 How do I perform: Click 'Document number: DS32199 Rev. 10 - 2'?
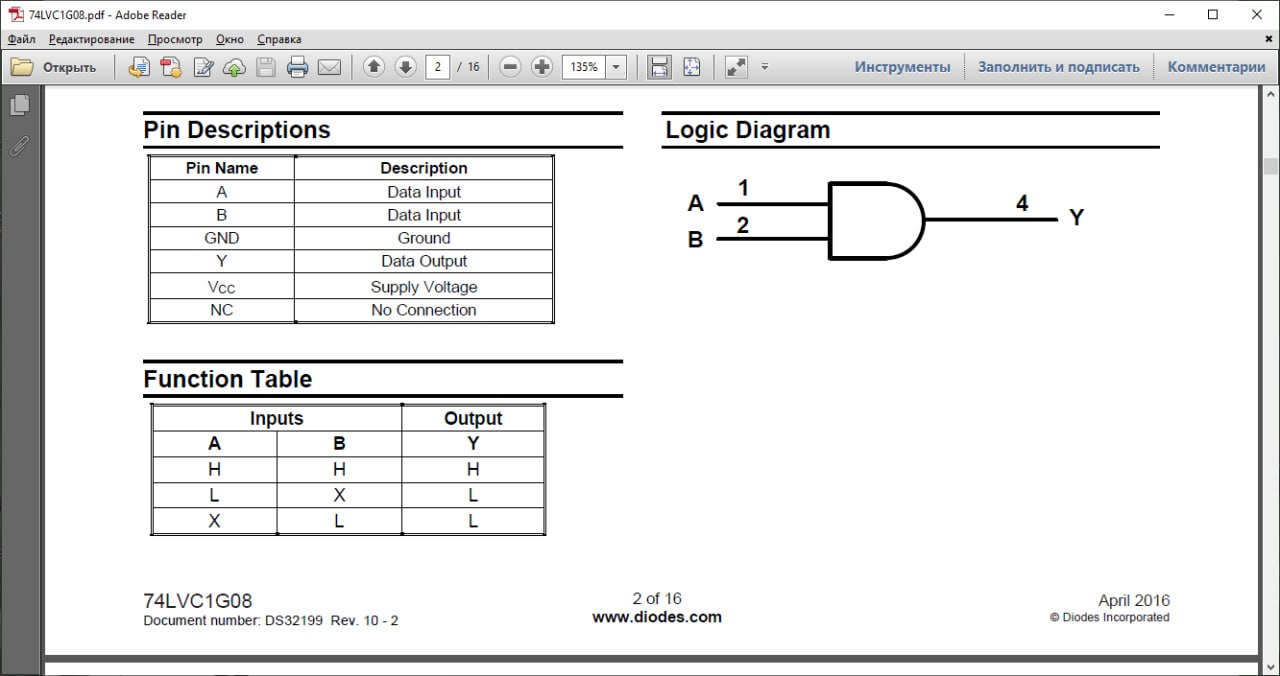[x=271, y=620]
